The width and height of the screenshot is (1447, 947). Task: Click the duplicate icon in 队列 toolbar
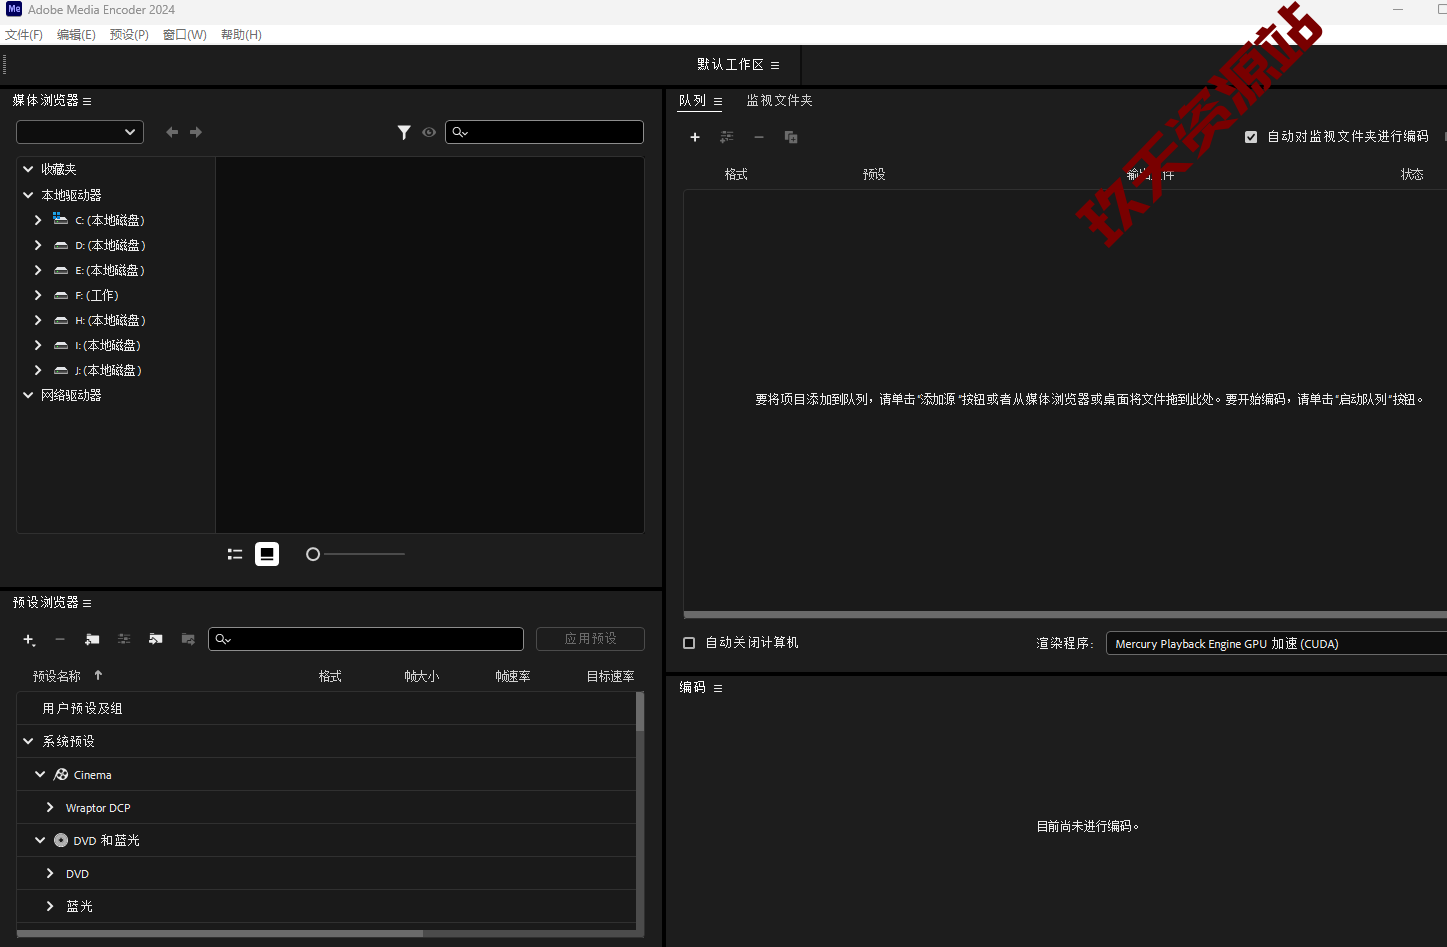click(x=791, y=137)
